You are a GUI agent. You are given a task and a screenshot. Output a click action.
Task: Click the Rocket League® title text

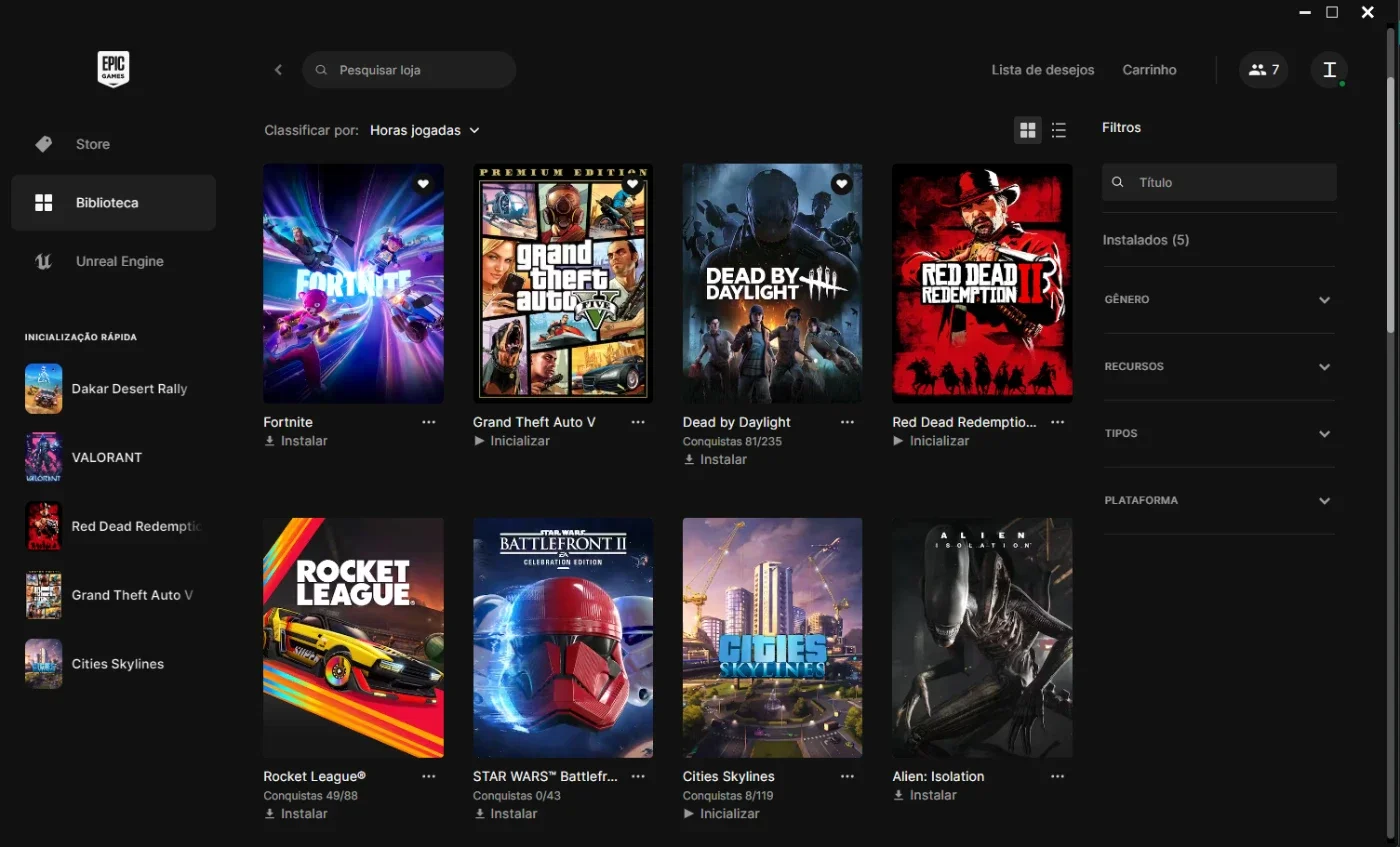click(314, 776)
